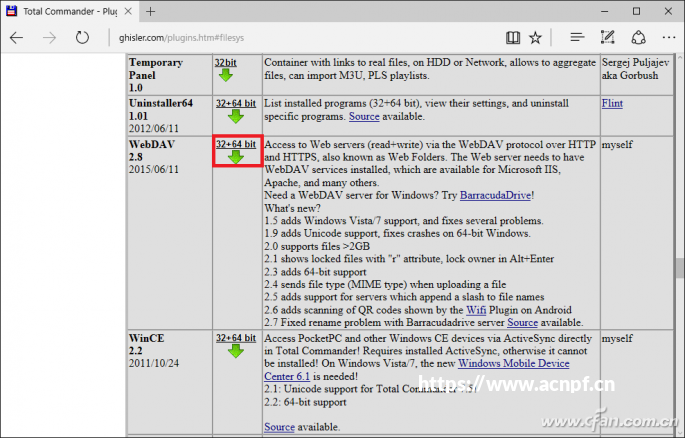The height and width of the screenshot is (438, 685).
Task: Click the forward navigation arrow
Action: (49, 38)
